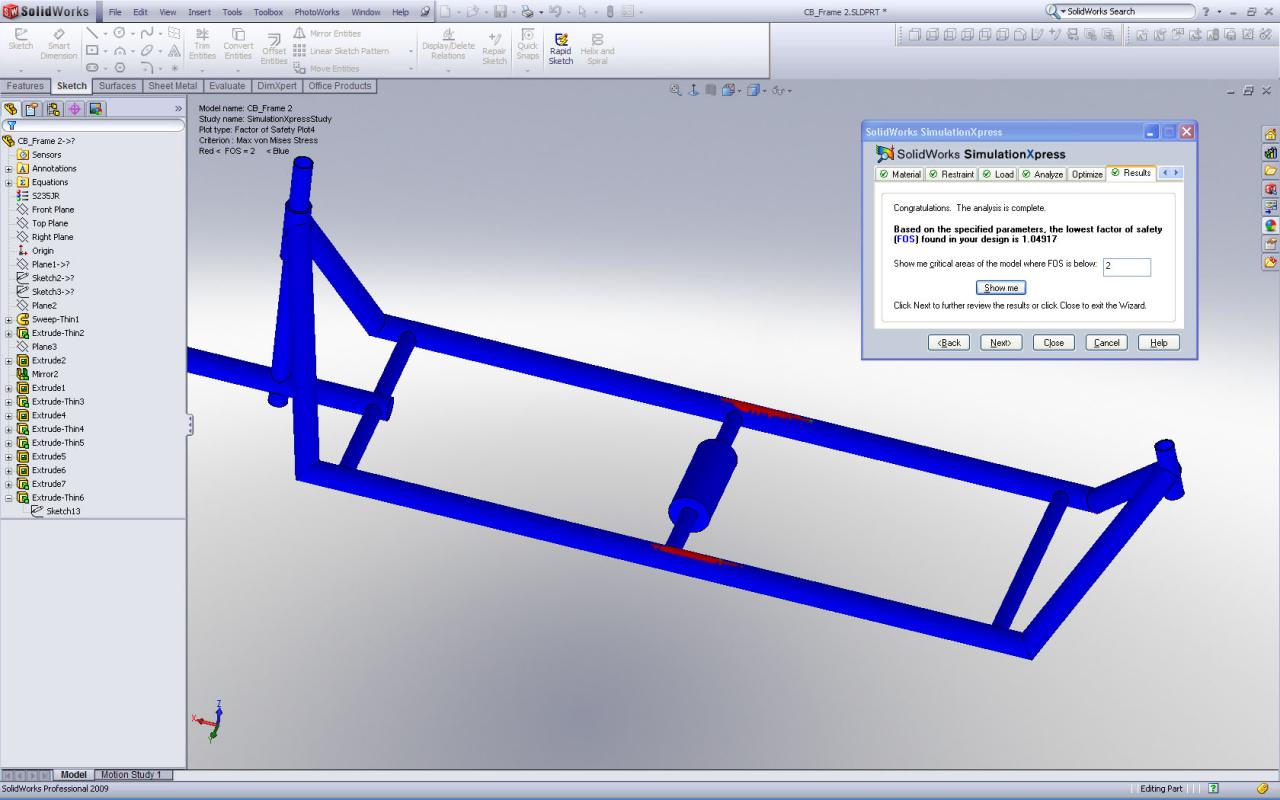
Task: Click the Quick Snaps icon
Action: click(x=528, y=45)
